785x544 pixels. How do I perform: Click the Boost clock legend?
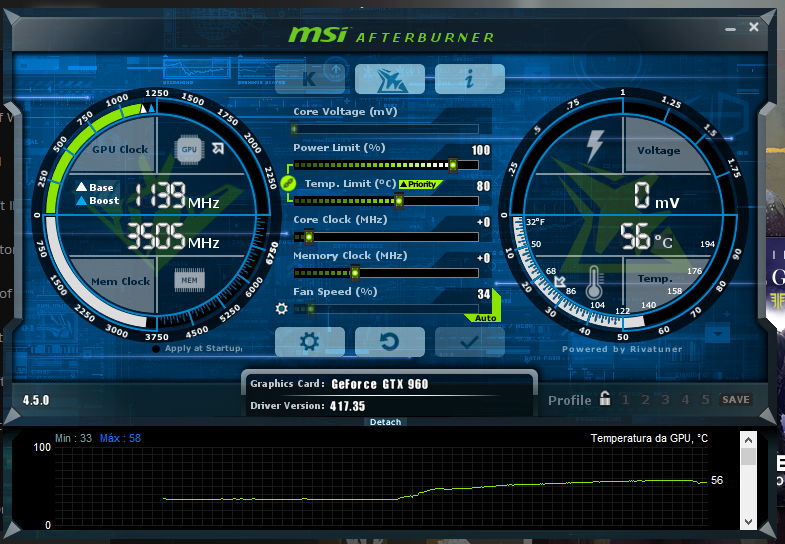[98, 200]
